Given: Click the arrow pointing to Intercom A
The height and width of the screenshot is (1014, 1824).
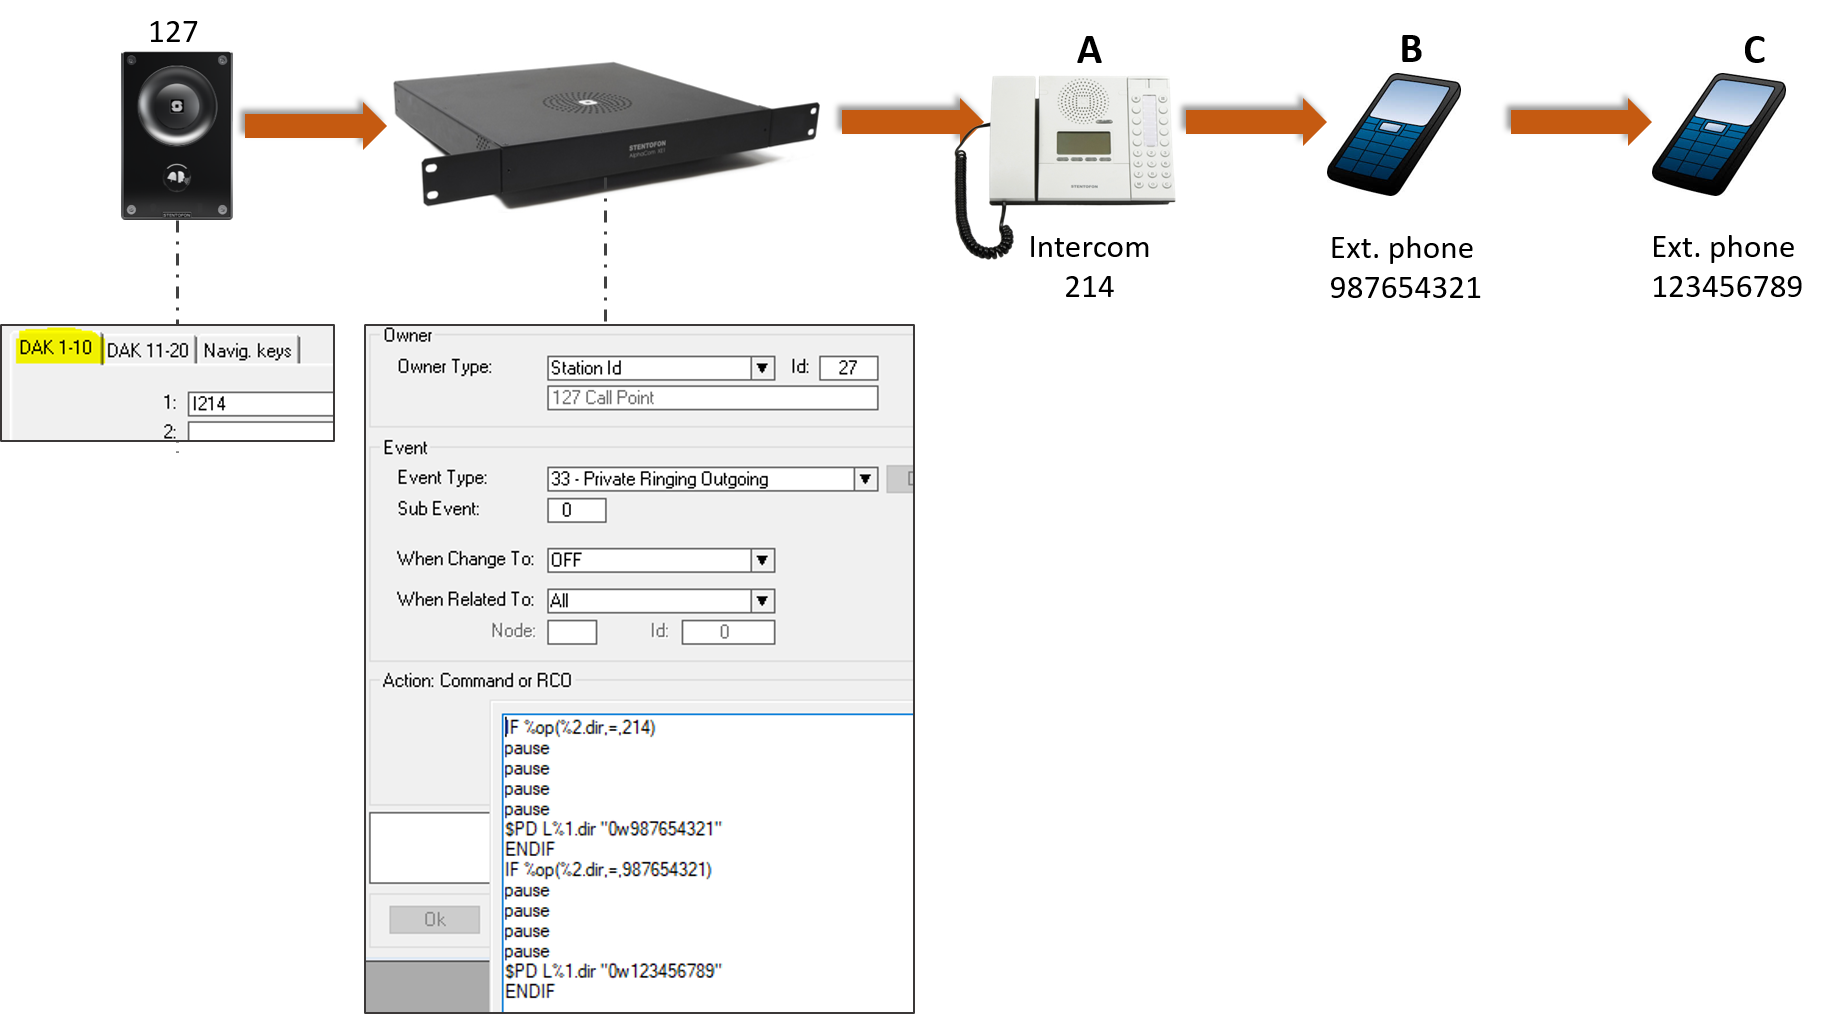Looking at the screenshot, I should 912,121.
